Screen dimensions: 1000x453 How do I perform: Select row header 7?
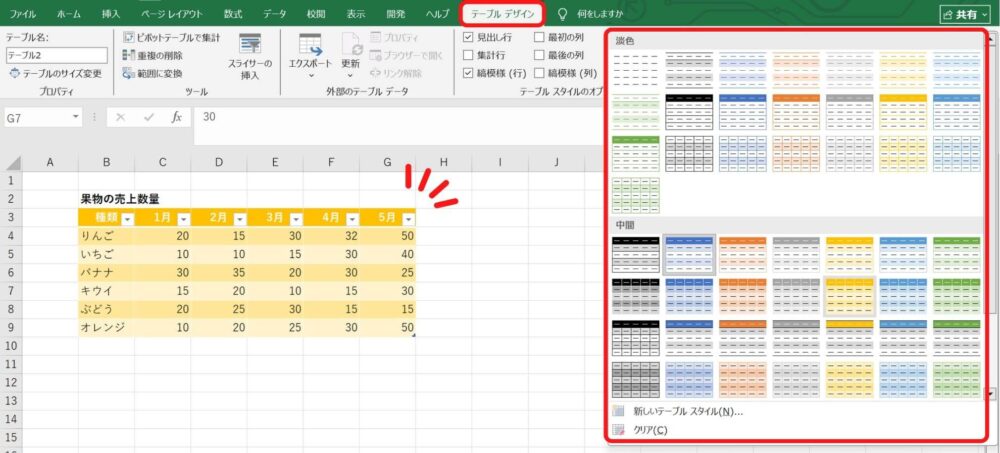pyautogui.click(x=11, y=291)
